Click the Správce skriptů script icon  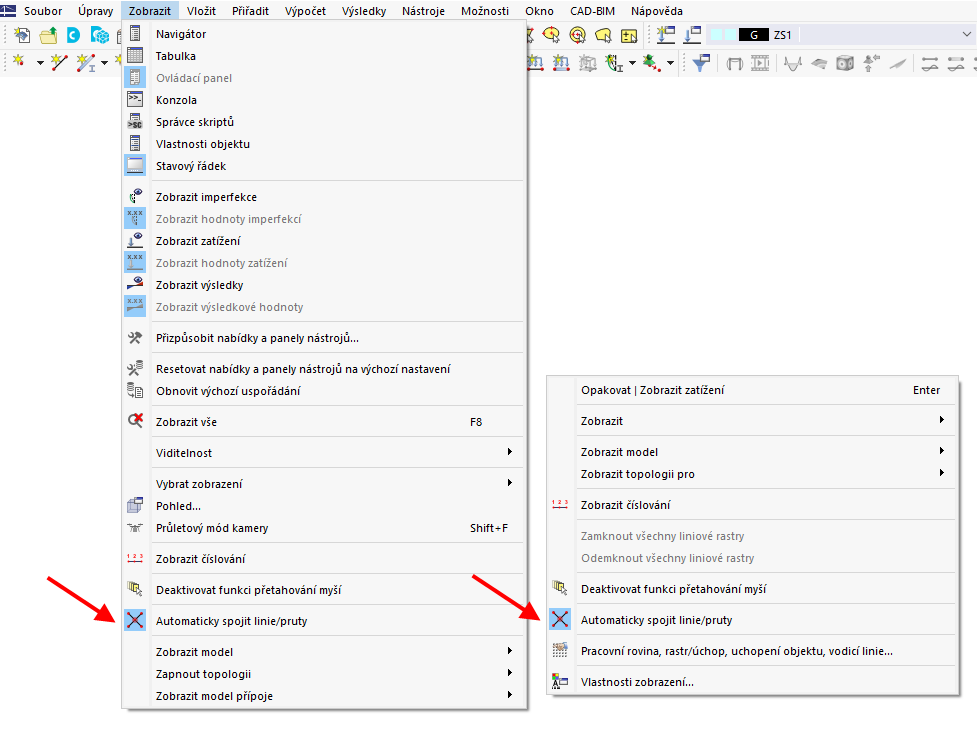pos(135,122)
